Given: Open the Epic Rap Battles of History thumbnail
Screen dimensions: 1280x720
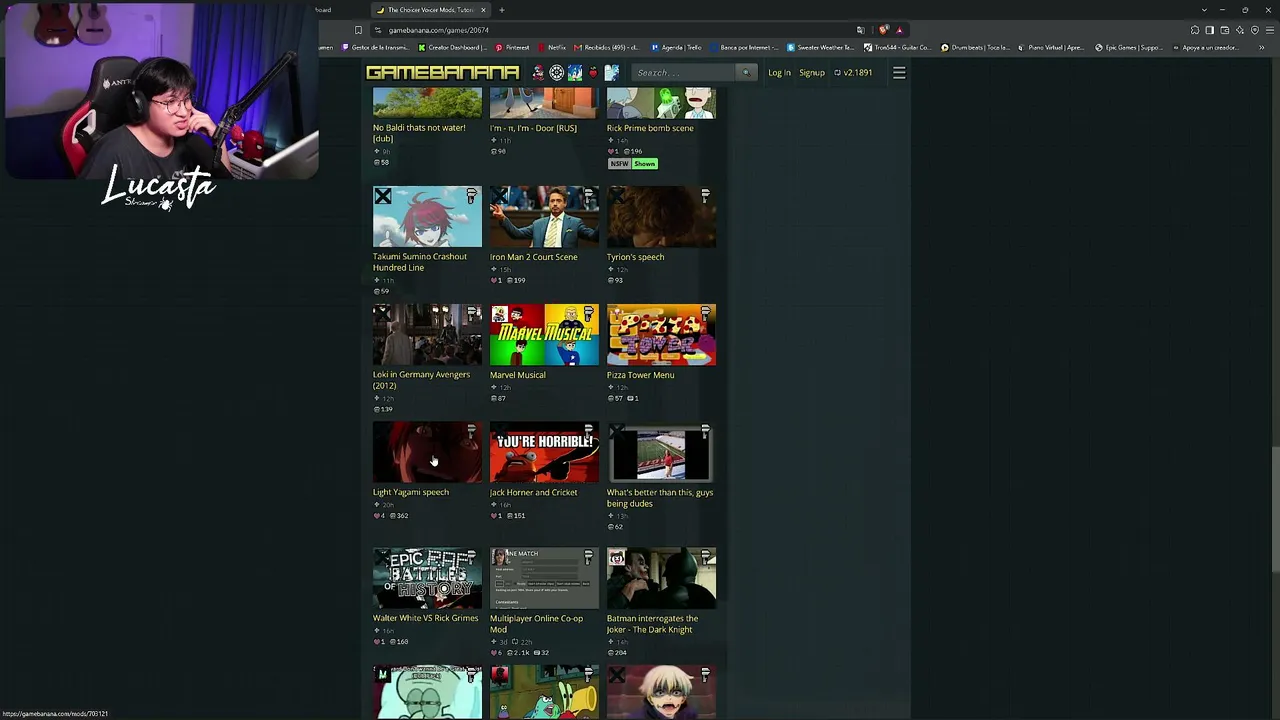Looking at the screenshot, I should tap(427, 579).
